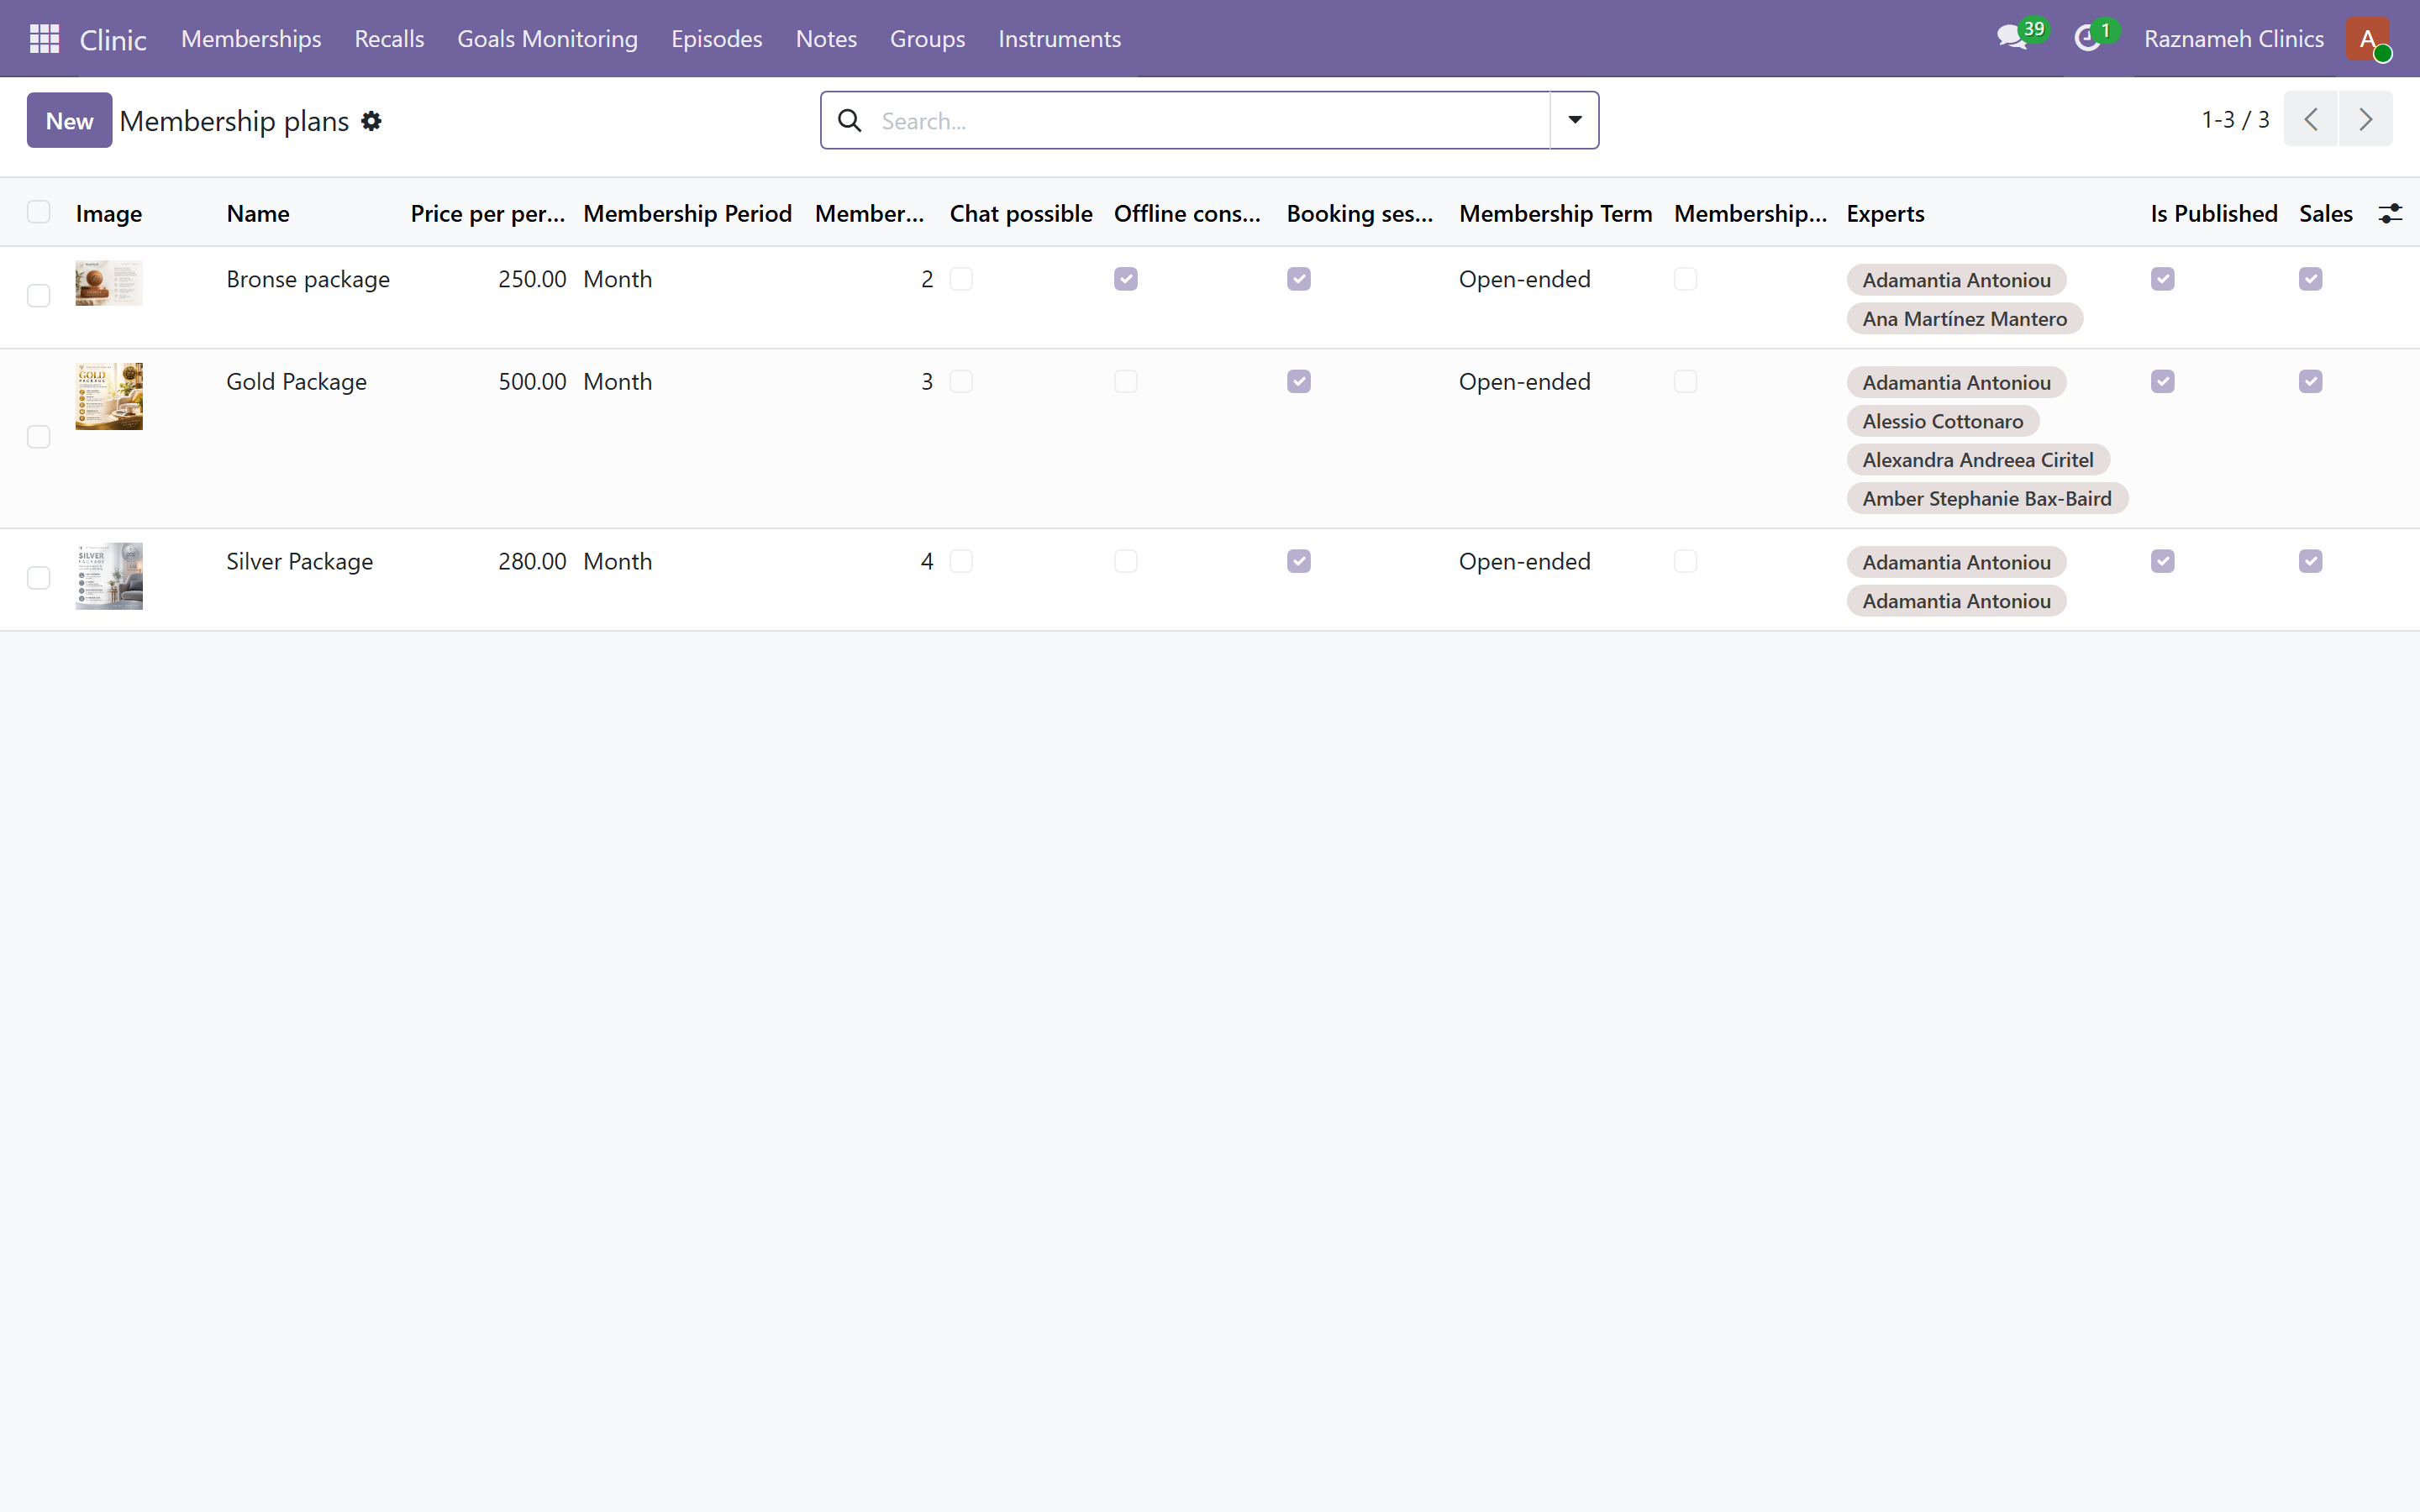Focus the Search input field
This screenshot has height=1512, width=2420.
point(1210,121)
